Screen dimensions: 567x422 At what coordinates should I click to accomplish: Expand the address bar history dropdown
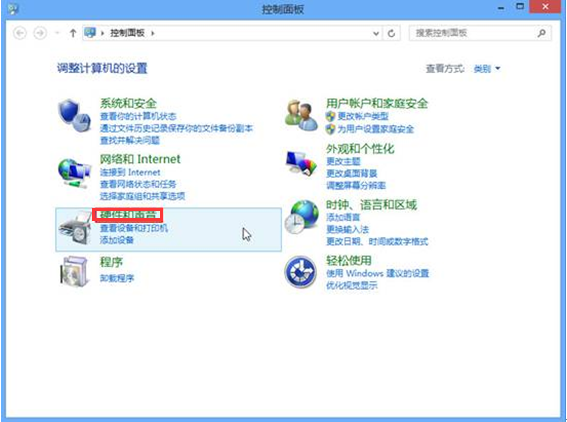pyautogui.click(x=376, y=33)
